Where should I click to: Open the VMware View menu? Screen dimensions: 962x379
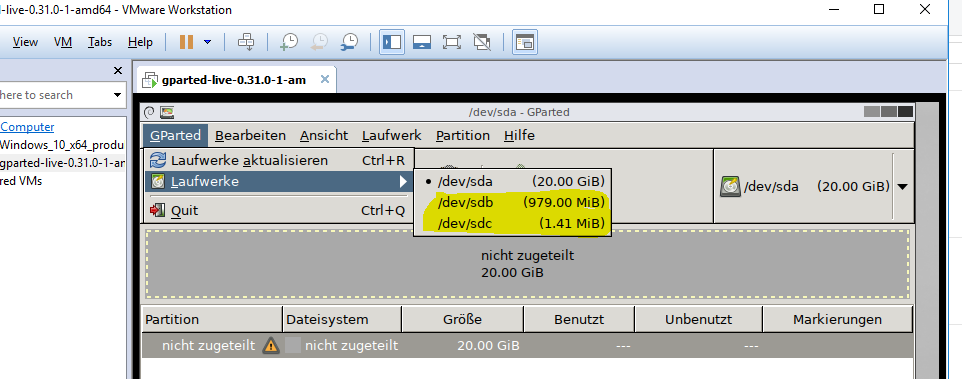pyautogui.click(x=25, y=42)
